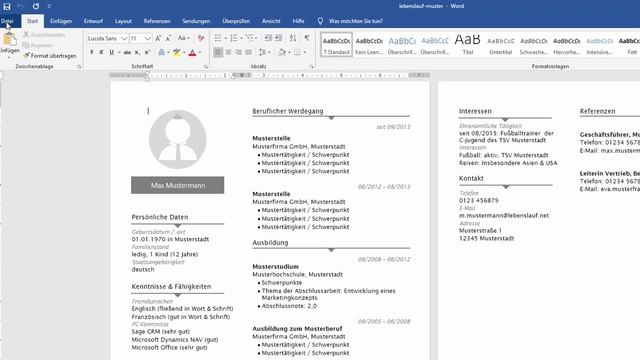
Task: Click the align right icon
Action: pyautogui.click(x=238, y=52)
